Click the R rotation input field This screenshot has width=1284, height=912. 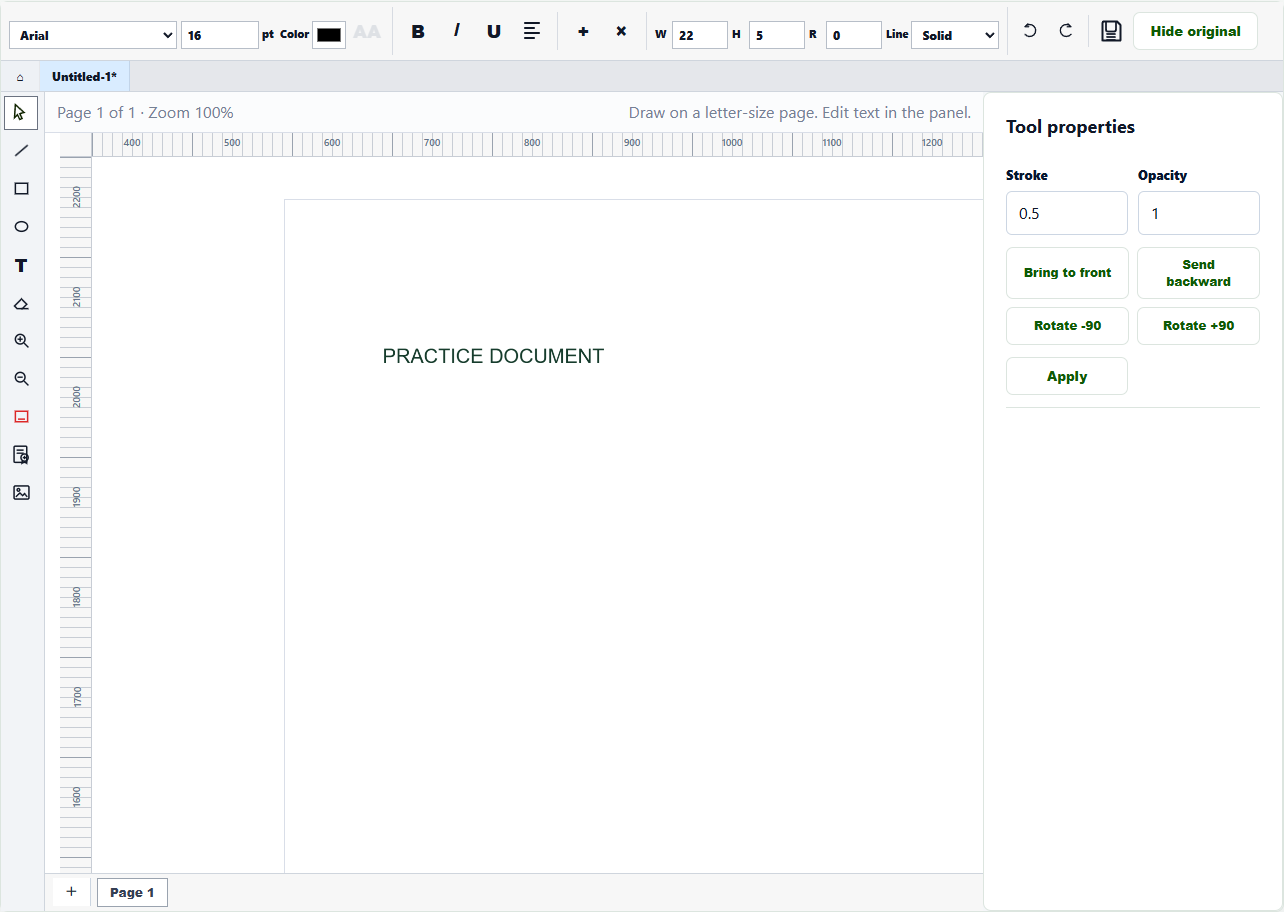(854, 35)
